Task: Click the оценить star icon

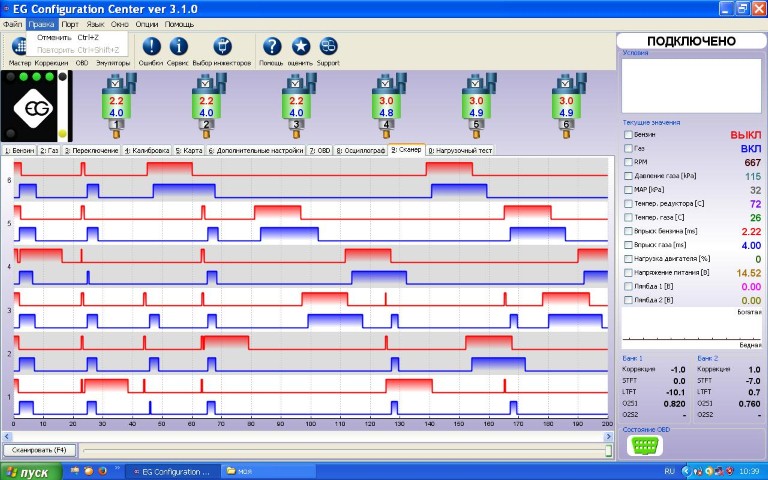Action: pyautogui.click(x=300, y=46)
